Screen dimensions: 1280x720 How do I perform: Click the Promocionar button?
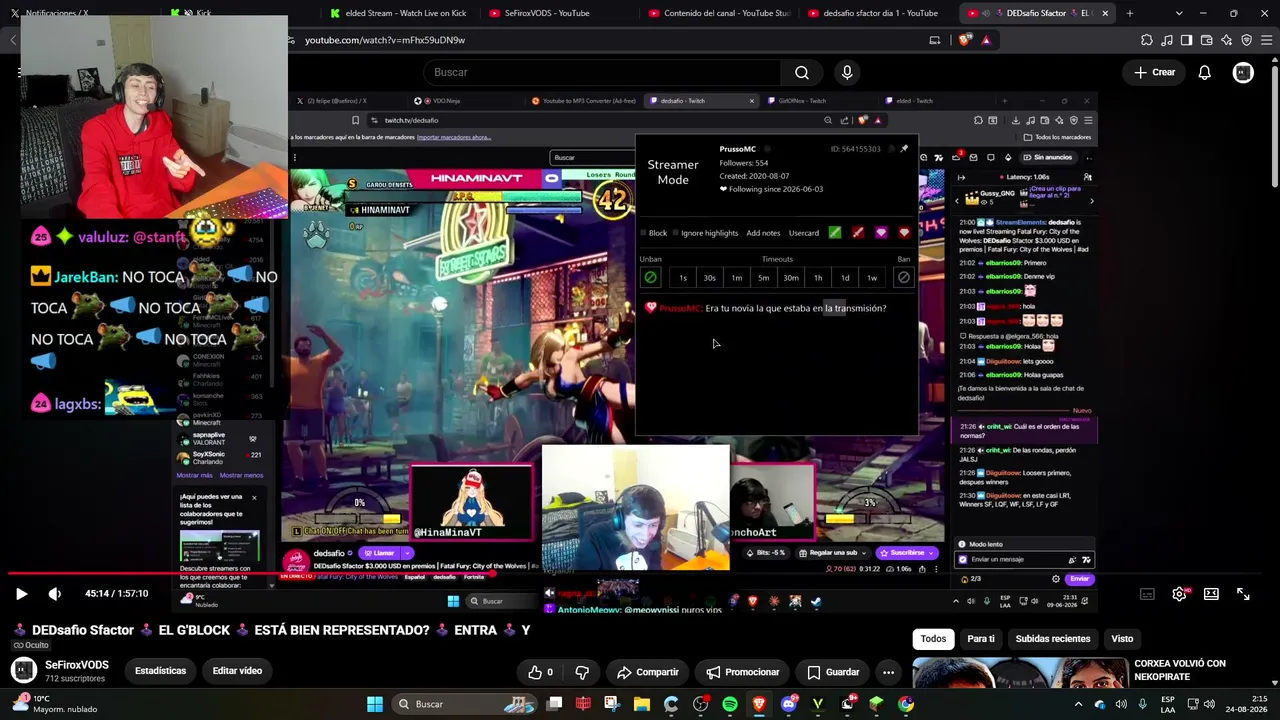coord(742,672)
